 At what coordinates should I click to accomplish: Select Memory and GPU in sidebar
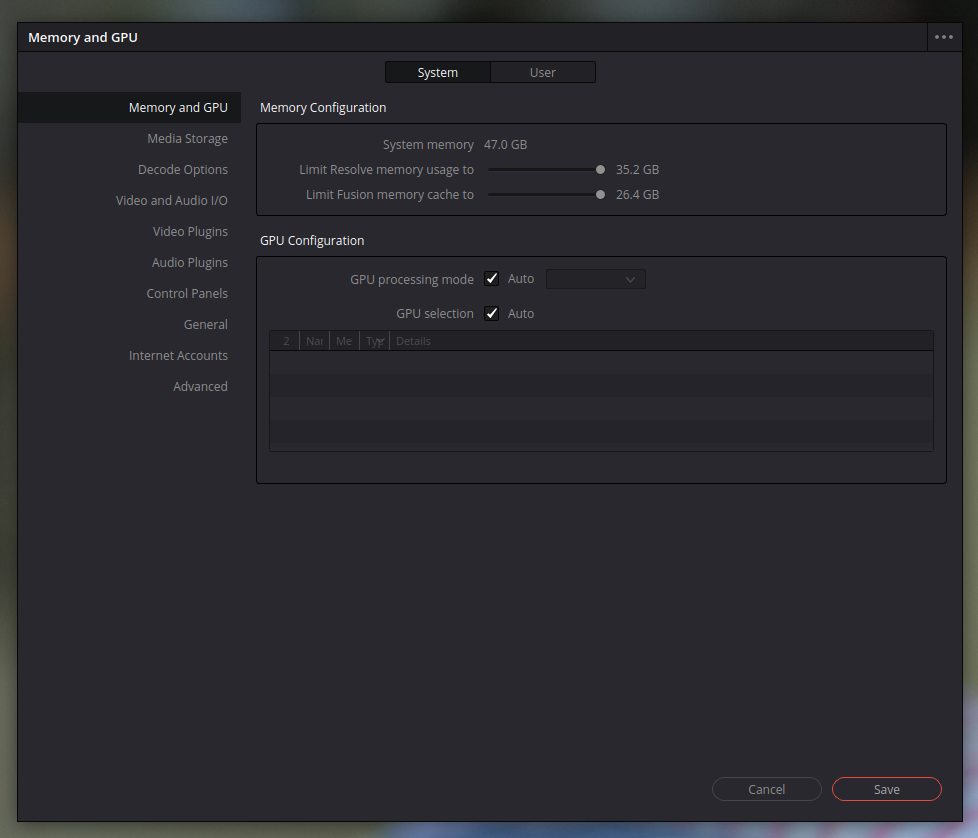click(129, 107)
